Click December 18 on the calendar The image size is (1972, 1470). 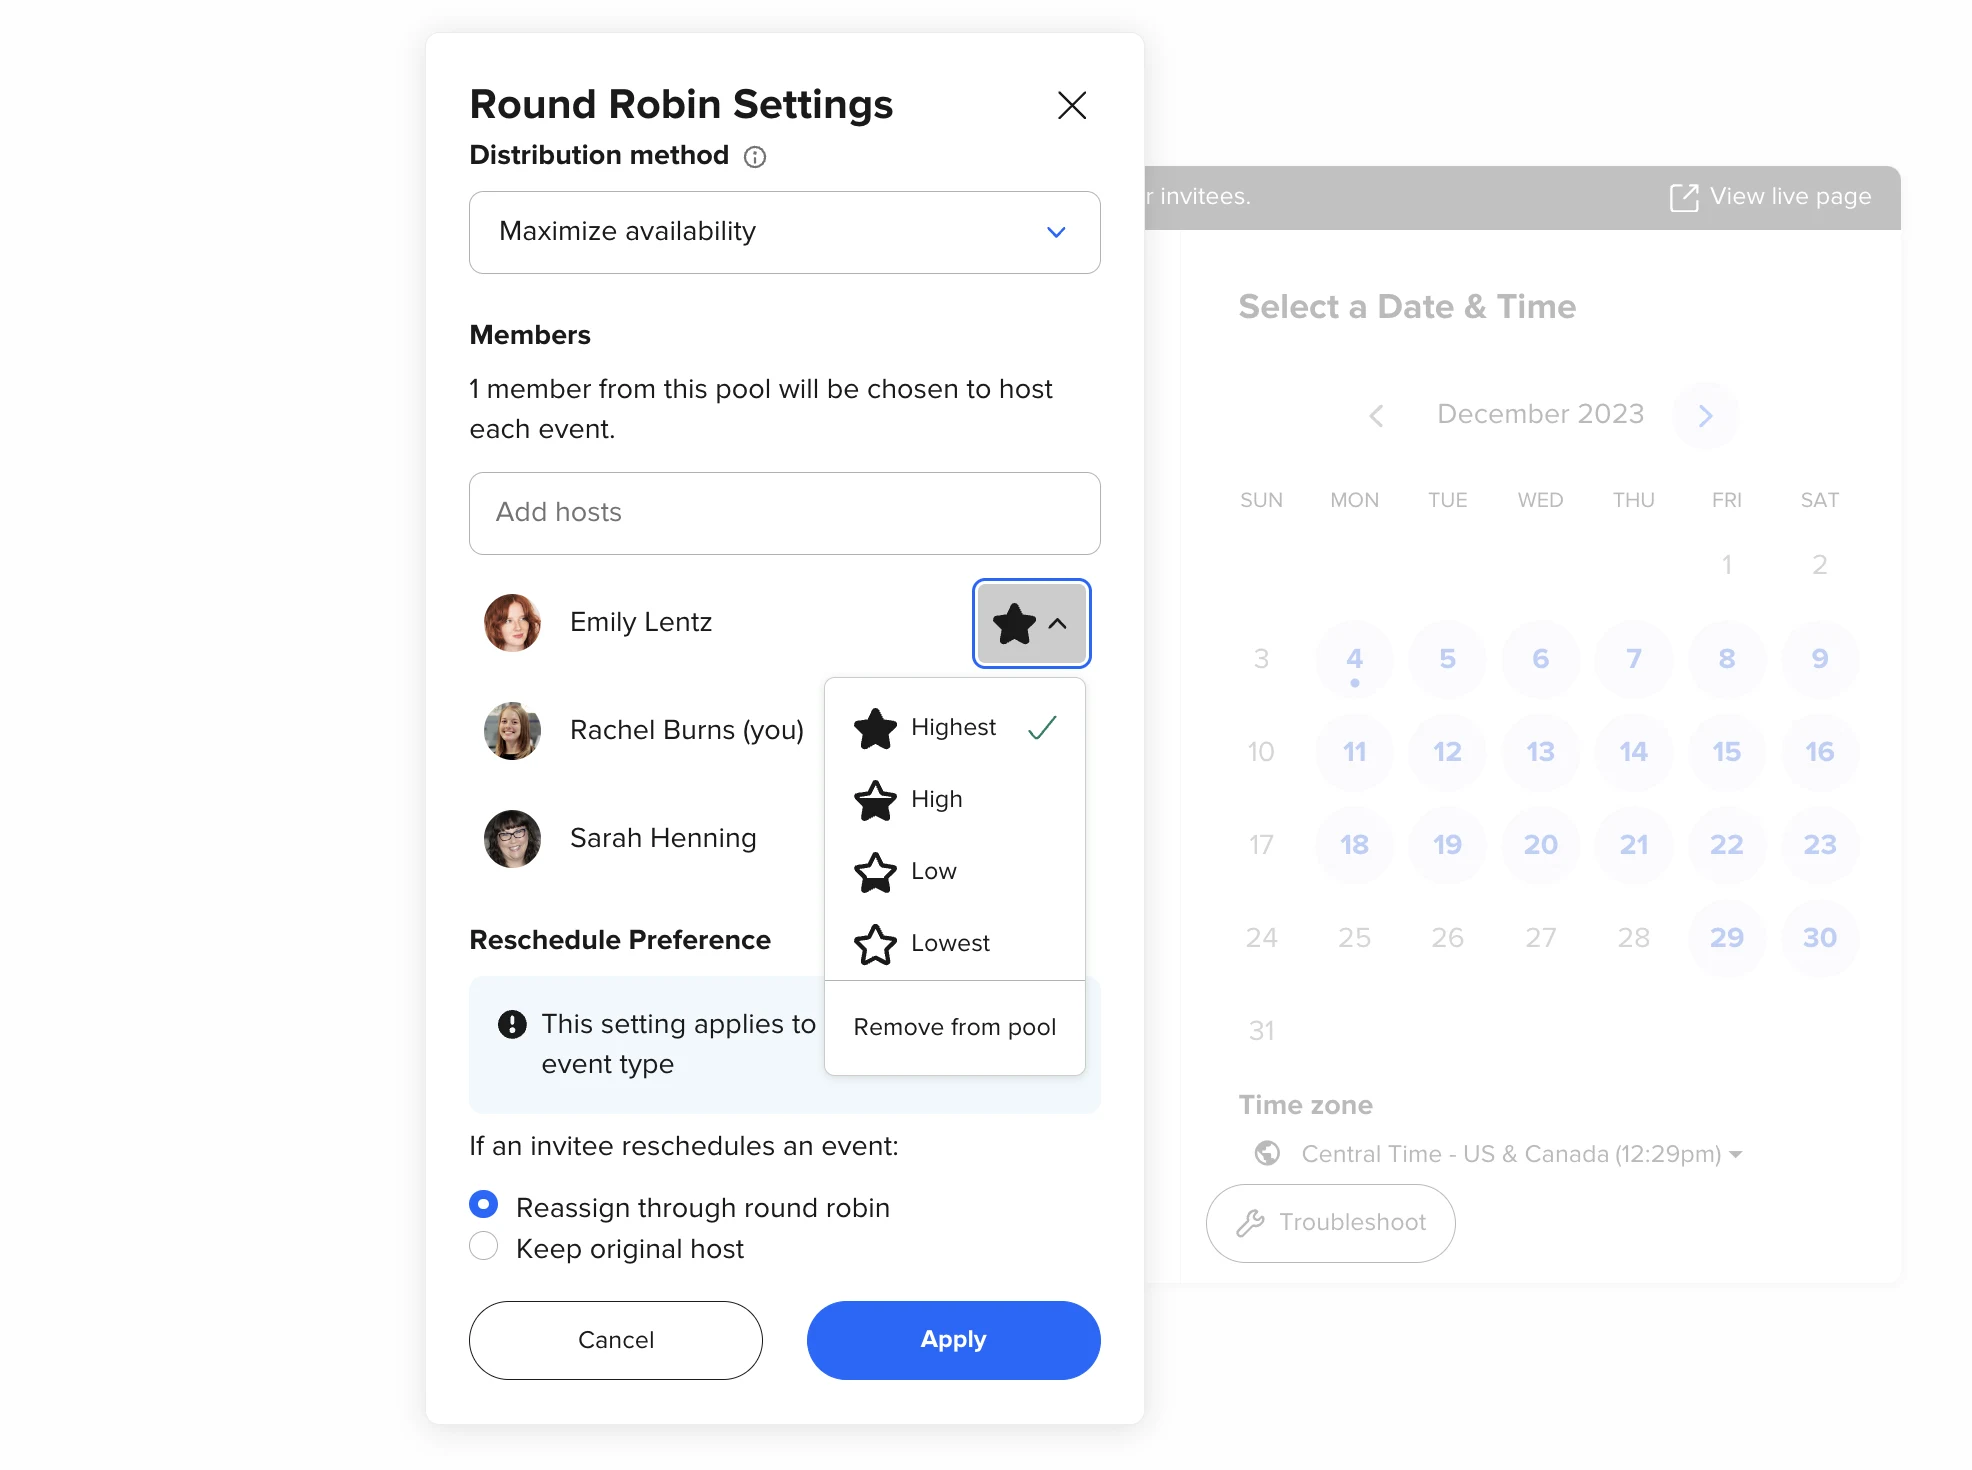point(1354,845)
